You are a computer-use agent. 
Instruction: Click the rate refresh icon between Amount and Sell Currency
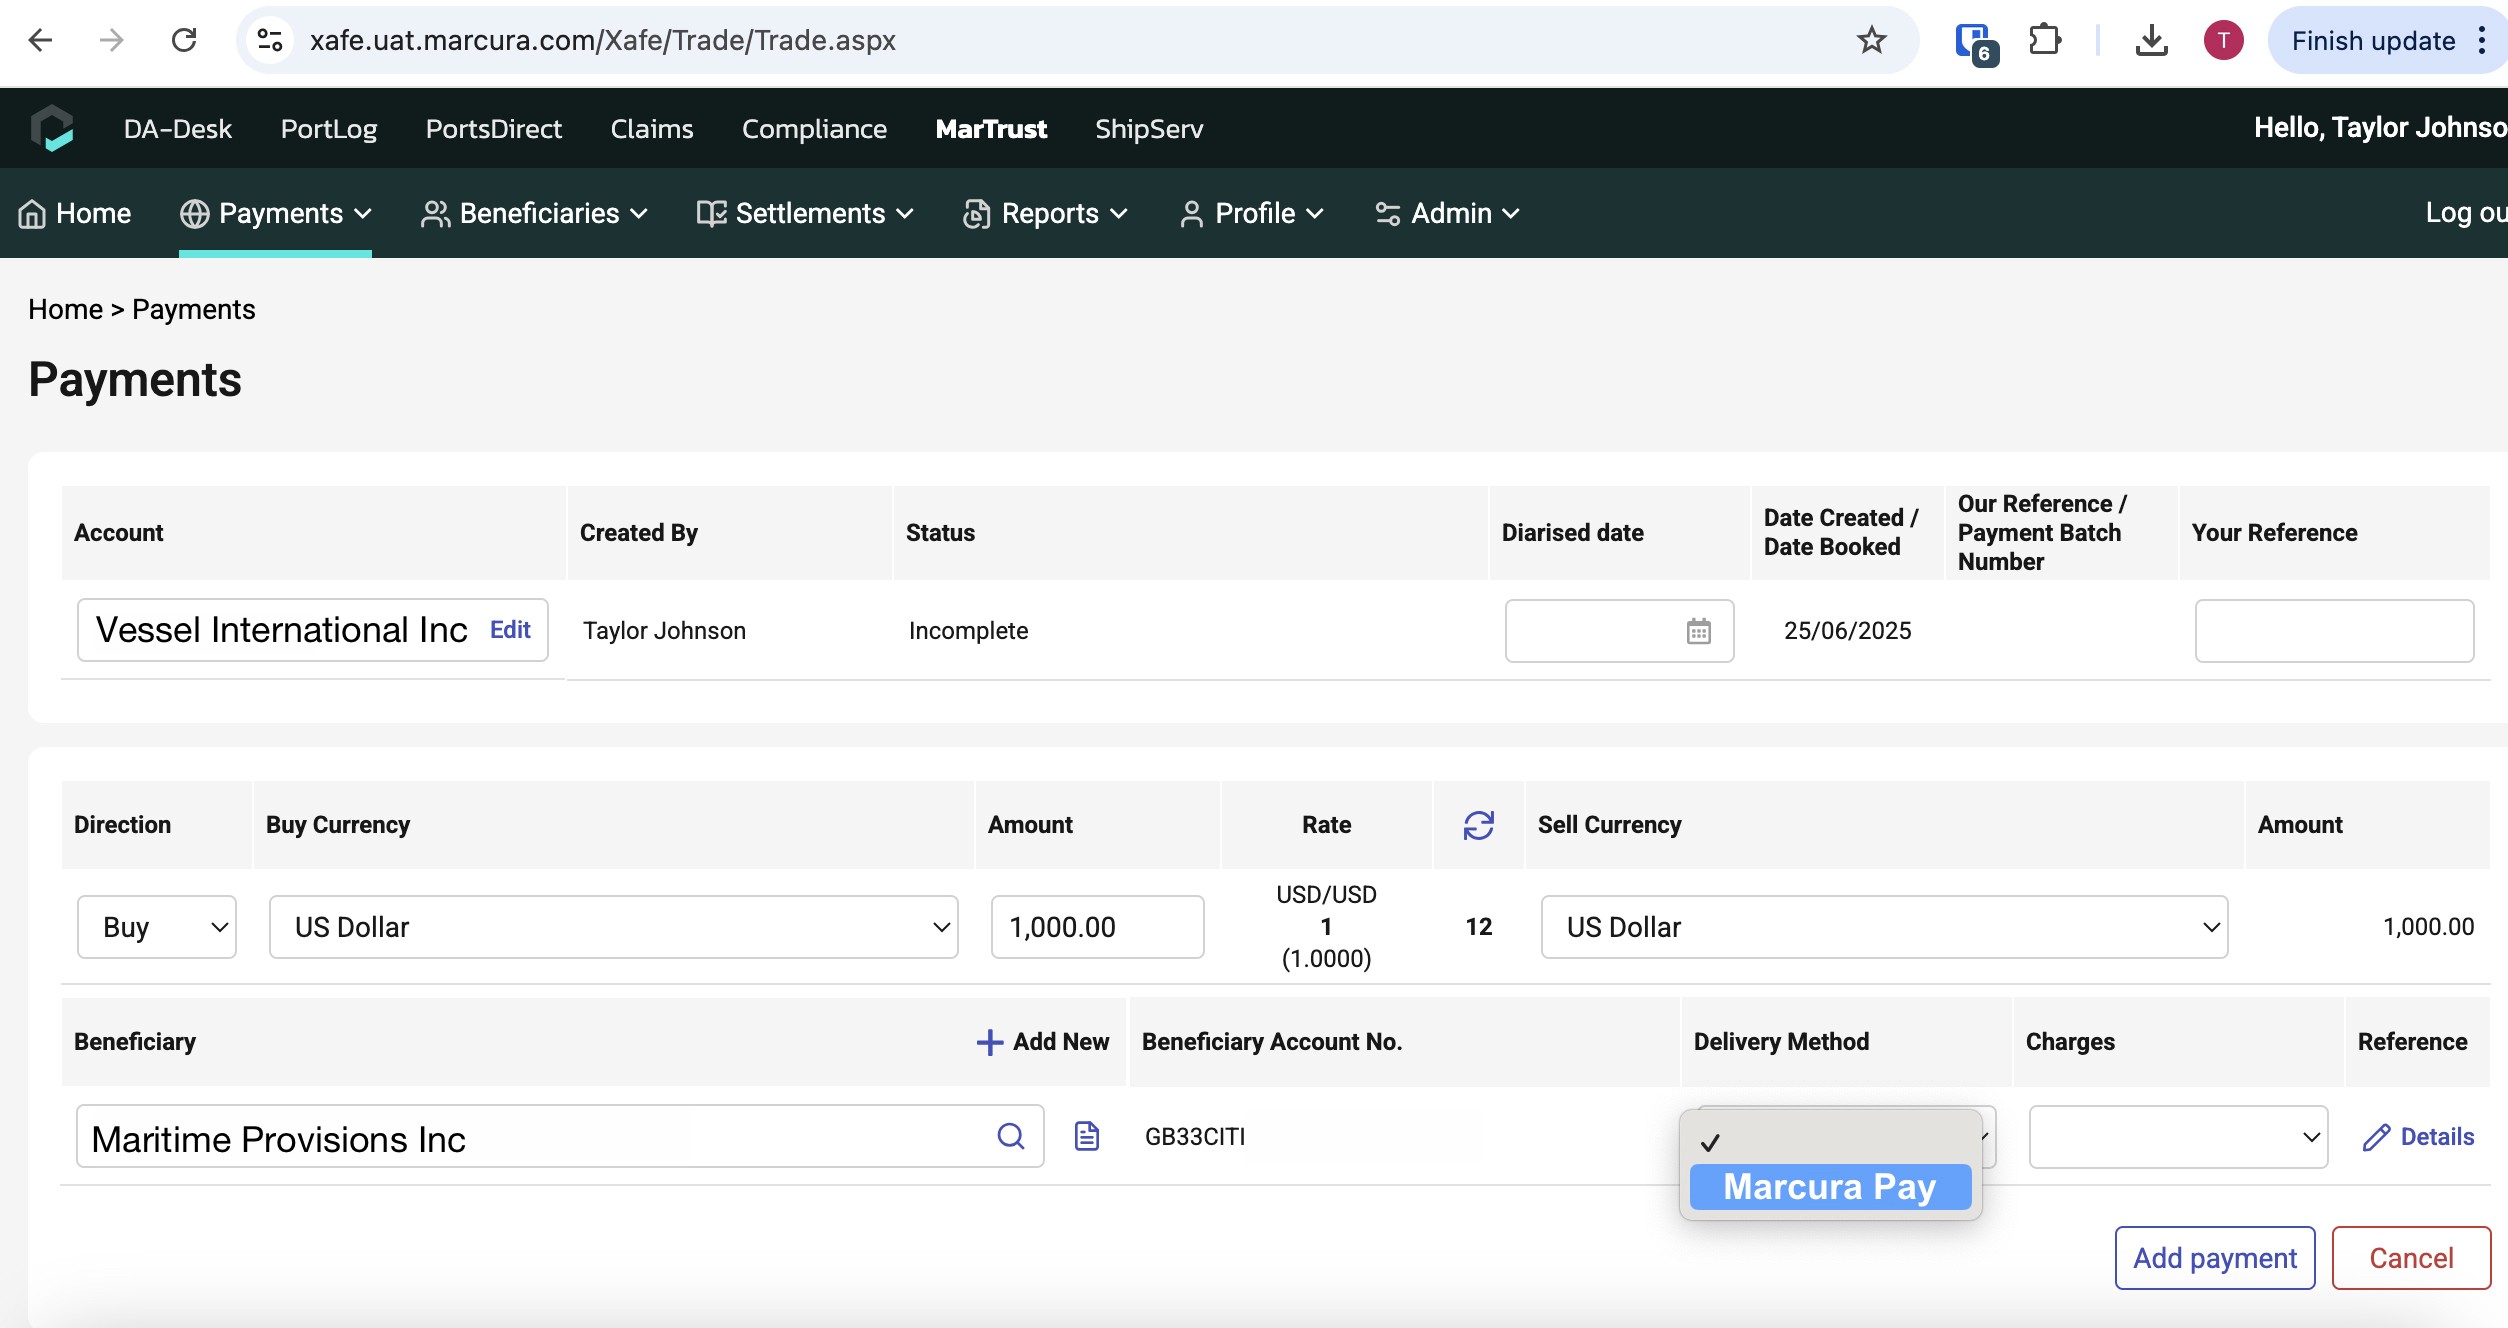point(1478,824)
